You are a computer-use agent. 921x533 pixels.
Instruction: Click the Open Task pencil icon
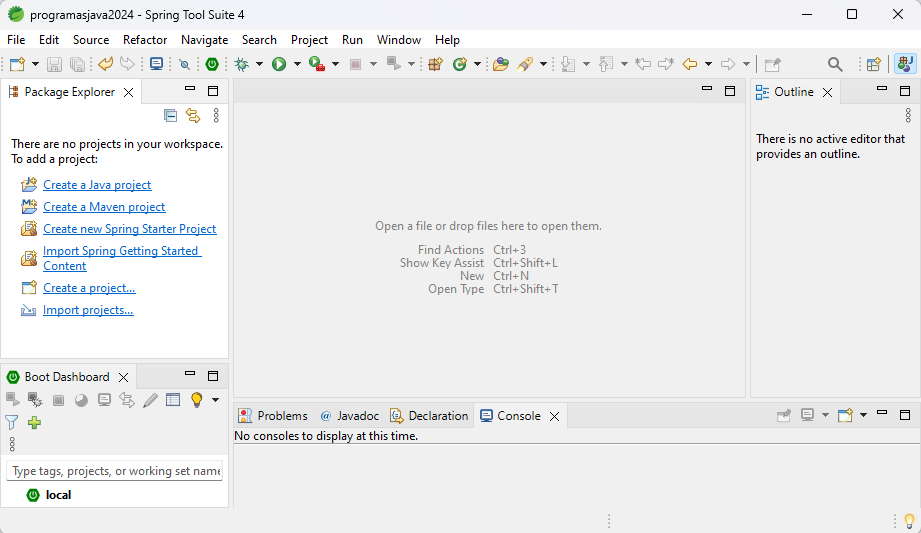pos(525,64)
